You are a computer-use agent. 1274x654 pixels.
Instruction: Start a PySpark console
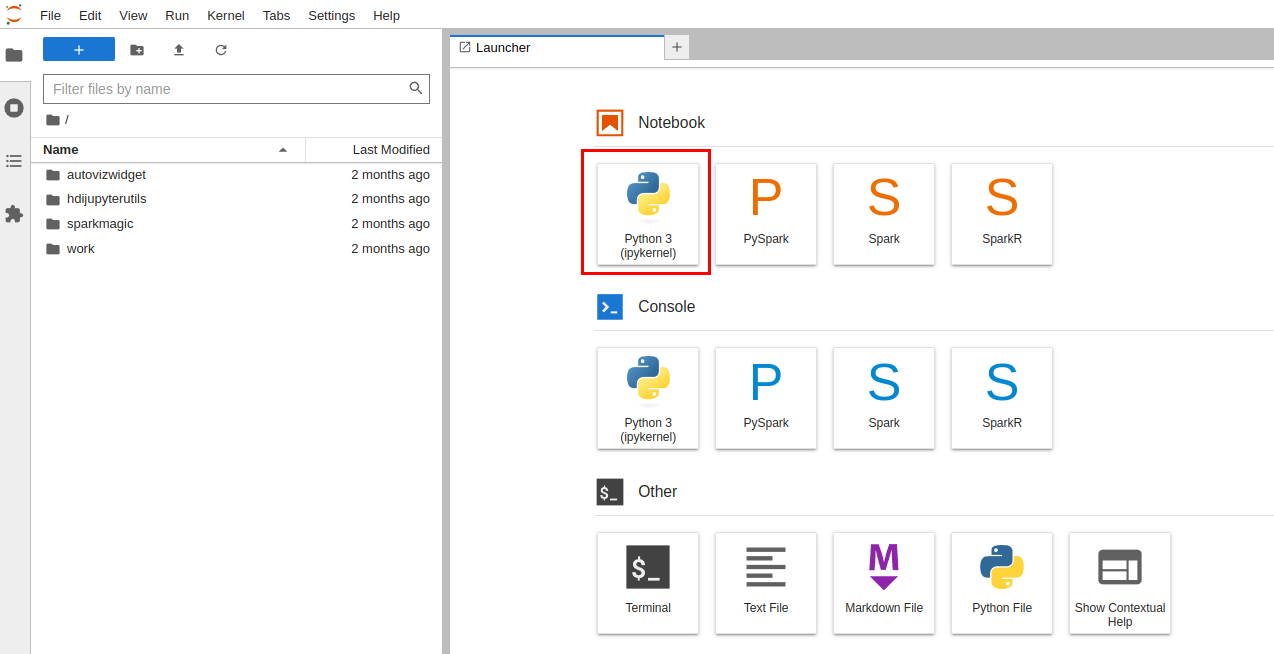point(766,398)
